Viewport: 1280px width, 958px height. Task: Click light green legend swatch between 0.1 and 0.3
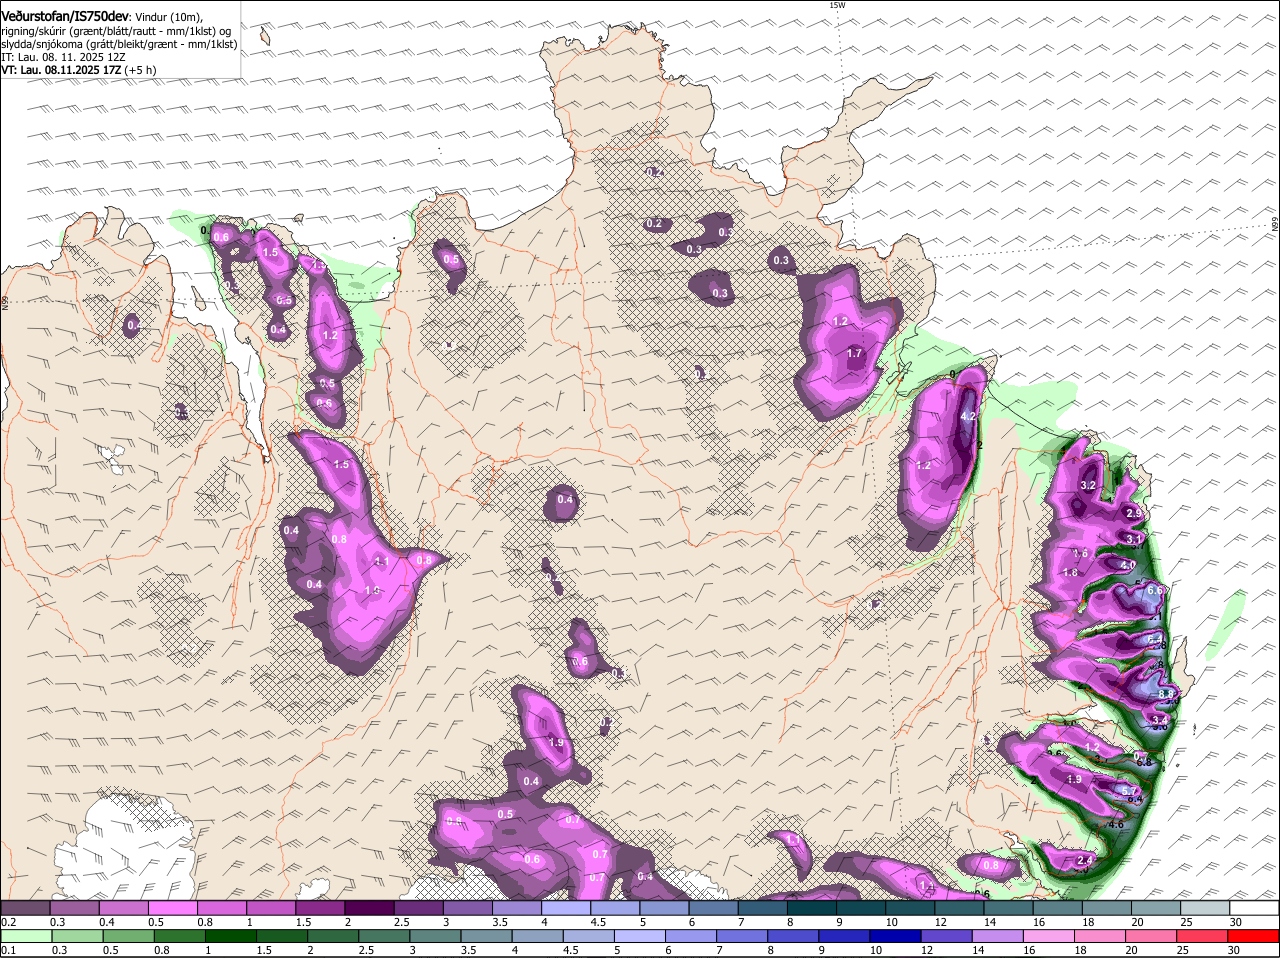click(25, 936)
